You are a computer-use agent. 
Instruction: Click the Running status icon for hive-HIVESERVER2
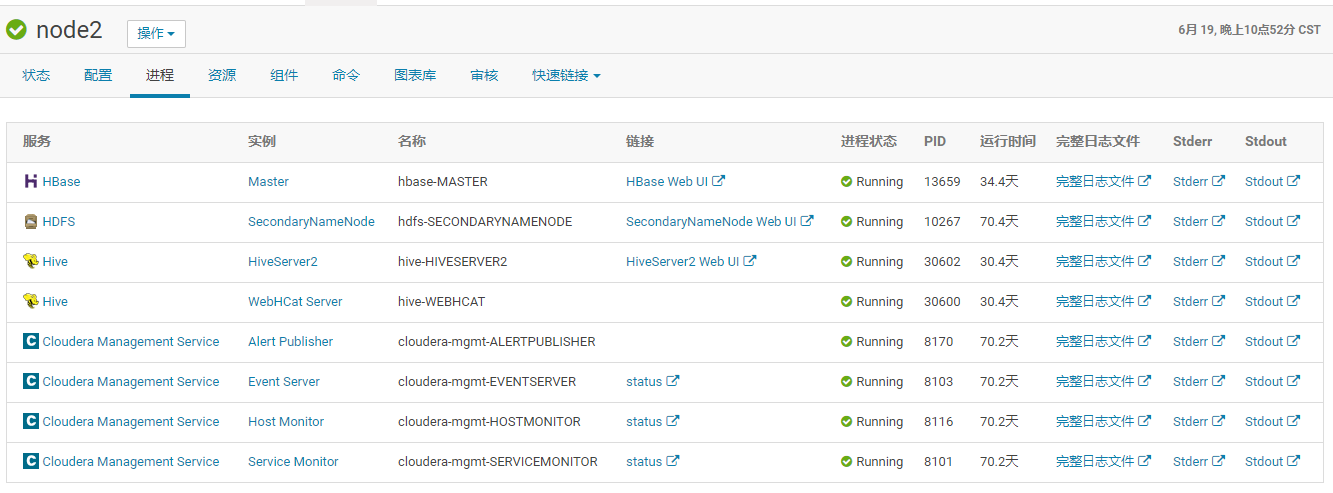coord(847,262)
